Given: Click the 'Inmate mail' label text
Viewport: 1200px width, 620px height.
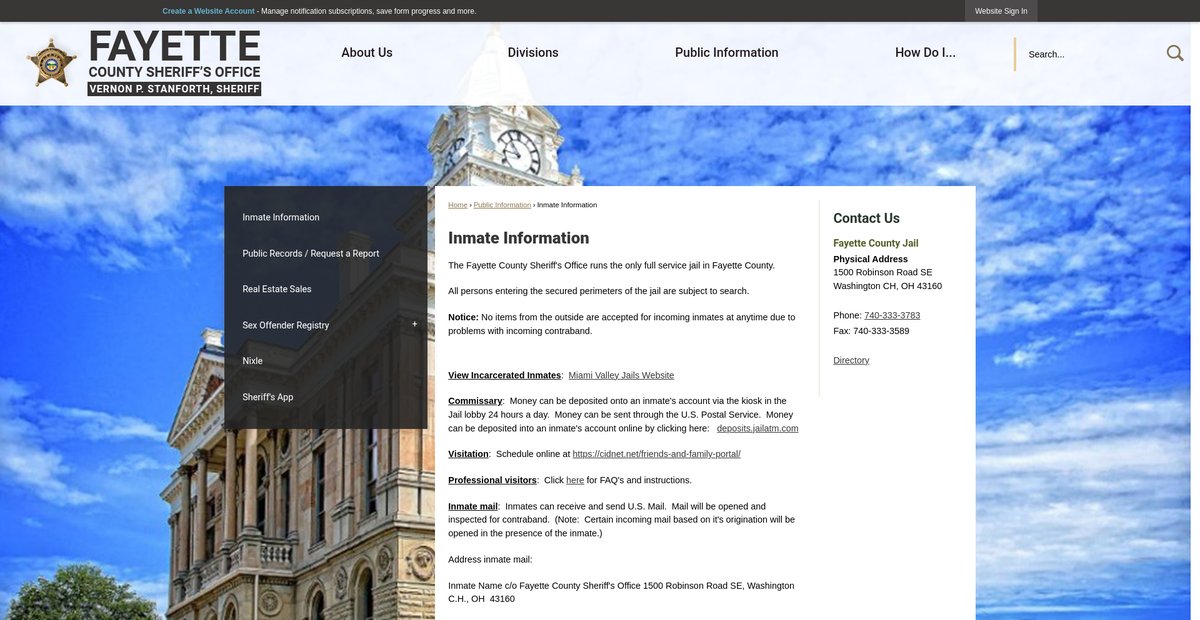Looking at the screenshot, I should 473,506.
